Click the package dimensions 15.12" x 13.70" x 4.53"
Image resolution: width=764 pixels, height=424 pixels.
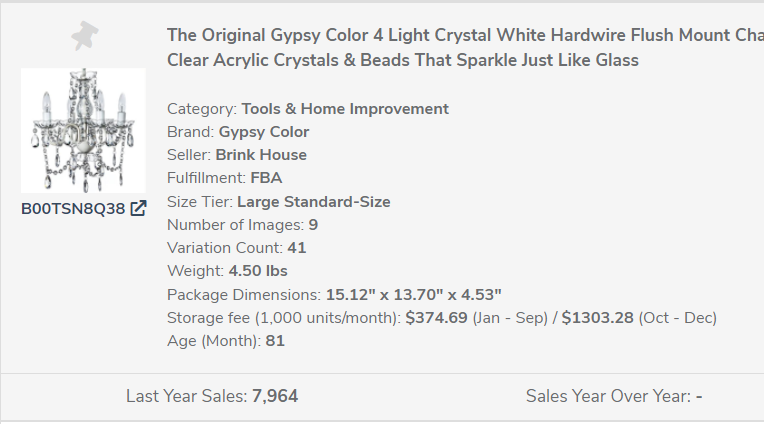pyautogui.click(x=414, y=294)
